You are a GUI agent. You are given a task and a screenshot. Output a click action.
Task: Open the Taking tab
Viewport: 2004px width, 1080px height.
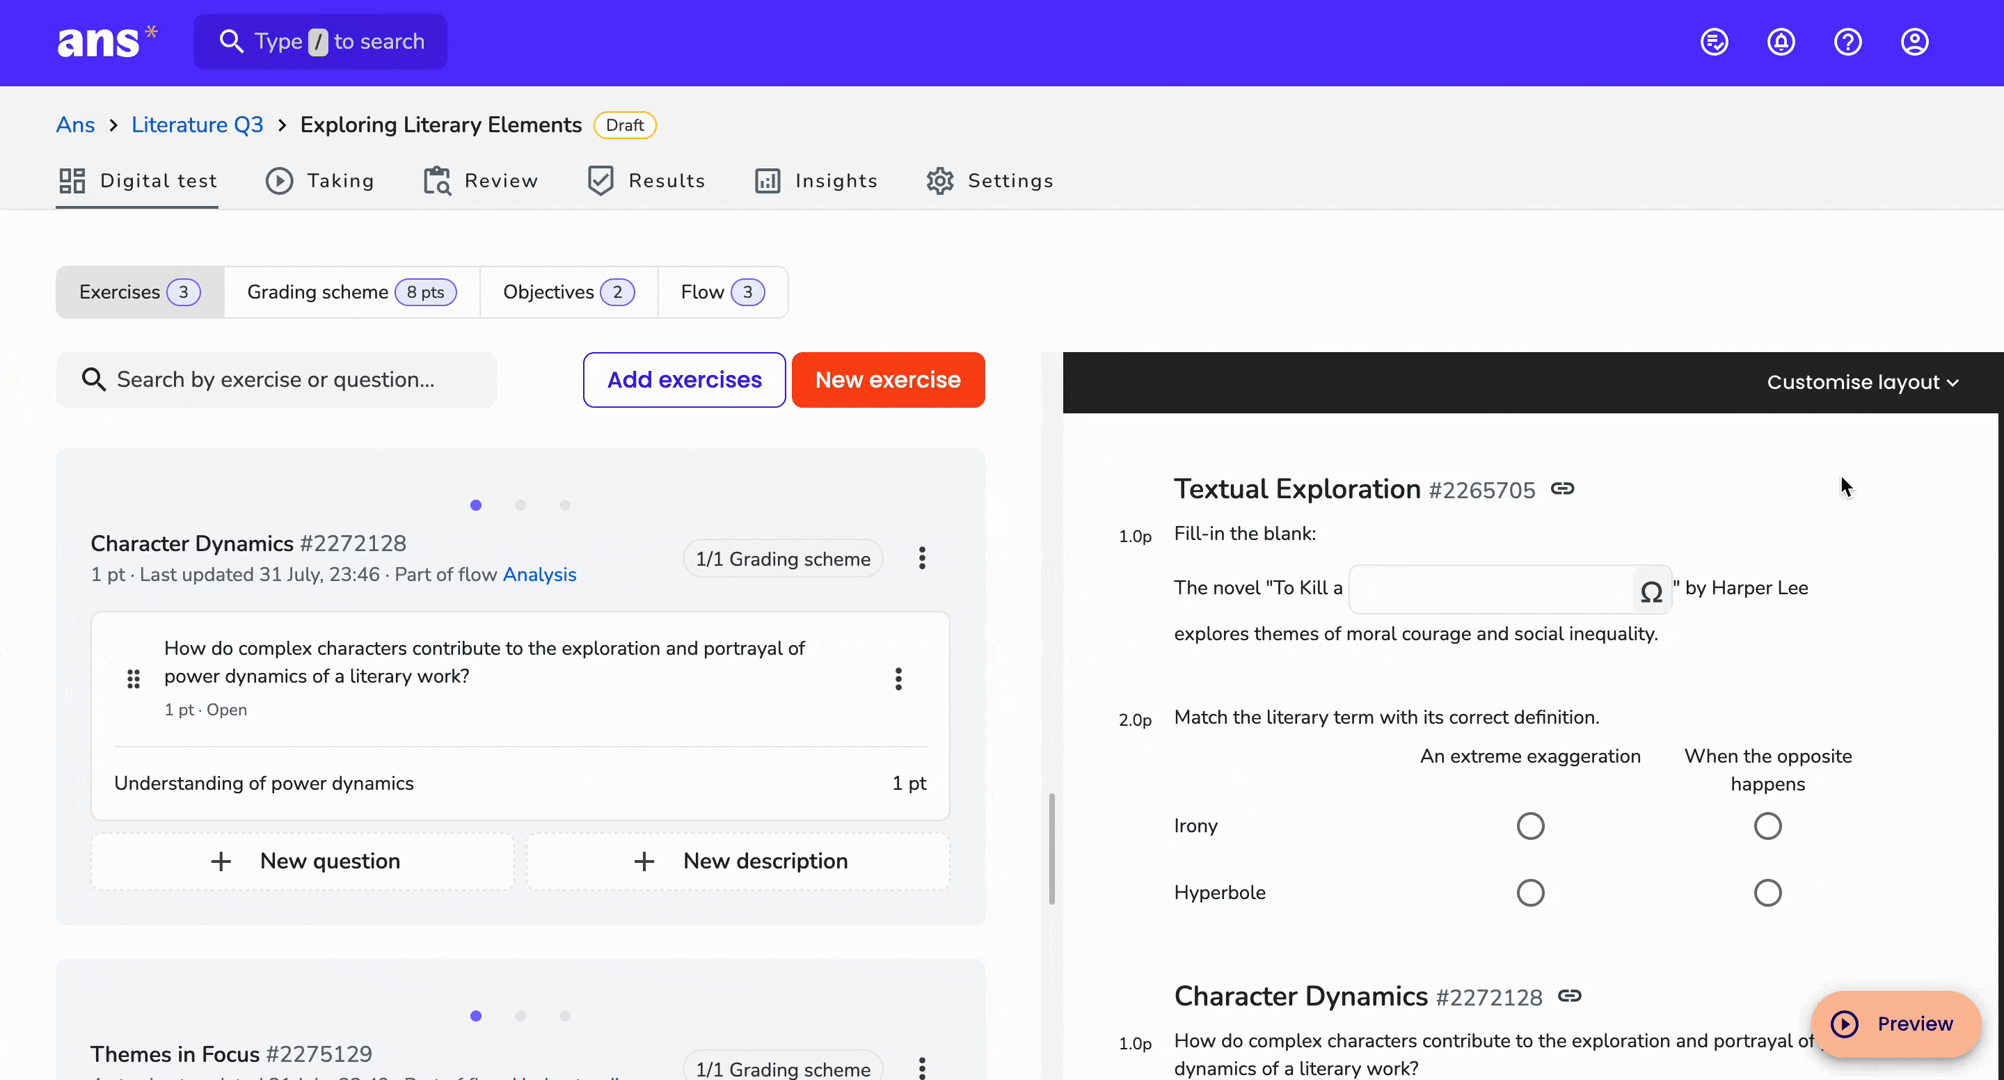[x=320, y=181]
